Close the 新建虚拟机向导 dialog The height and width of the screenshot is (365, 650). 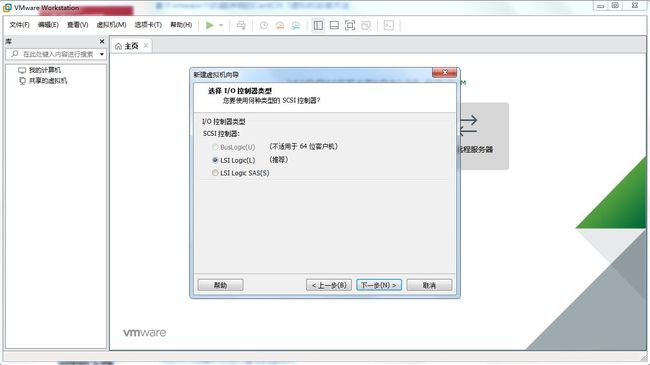point(444,73)
